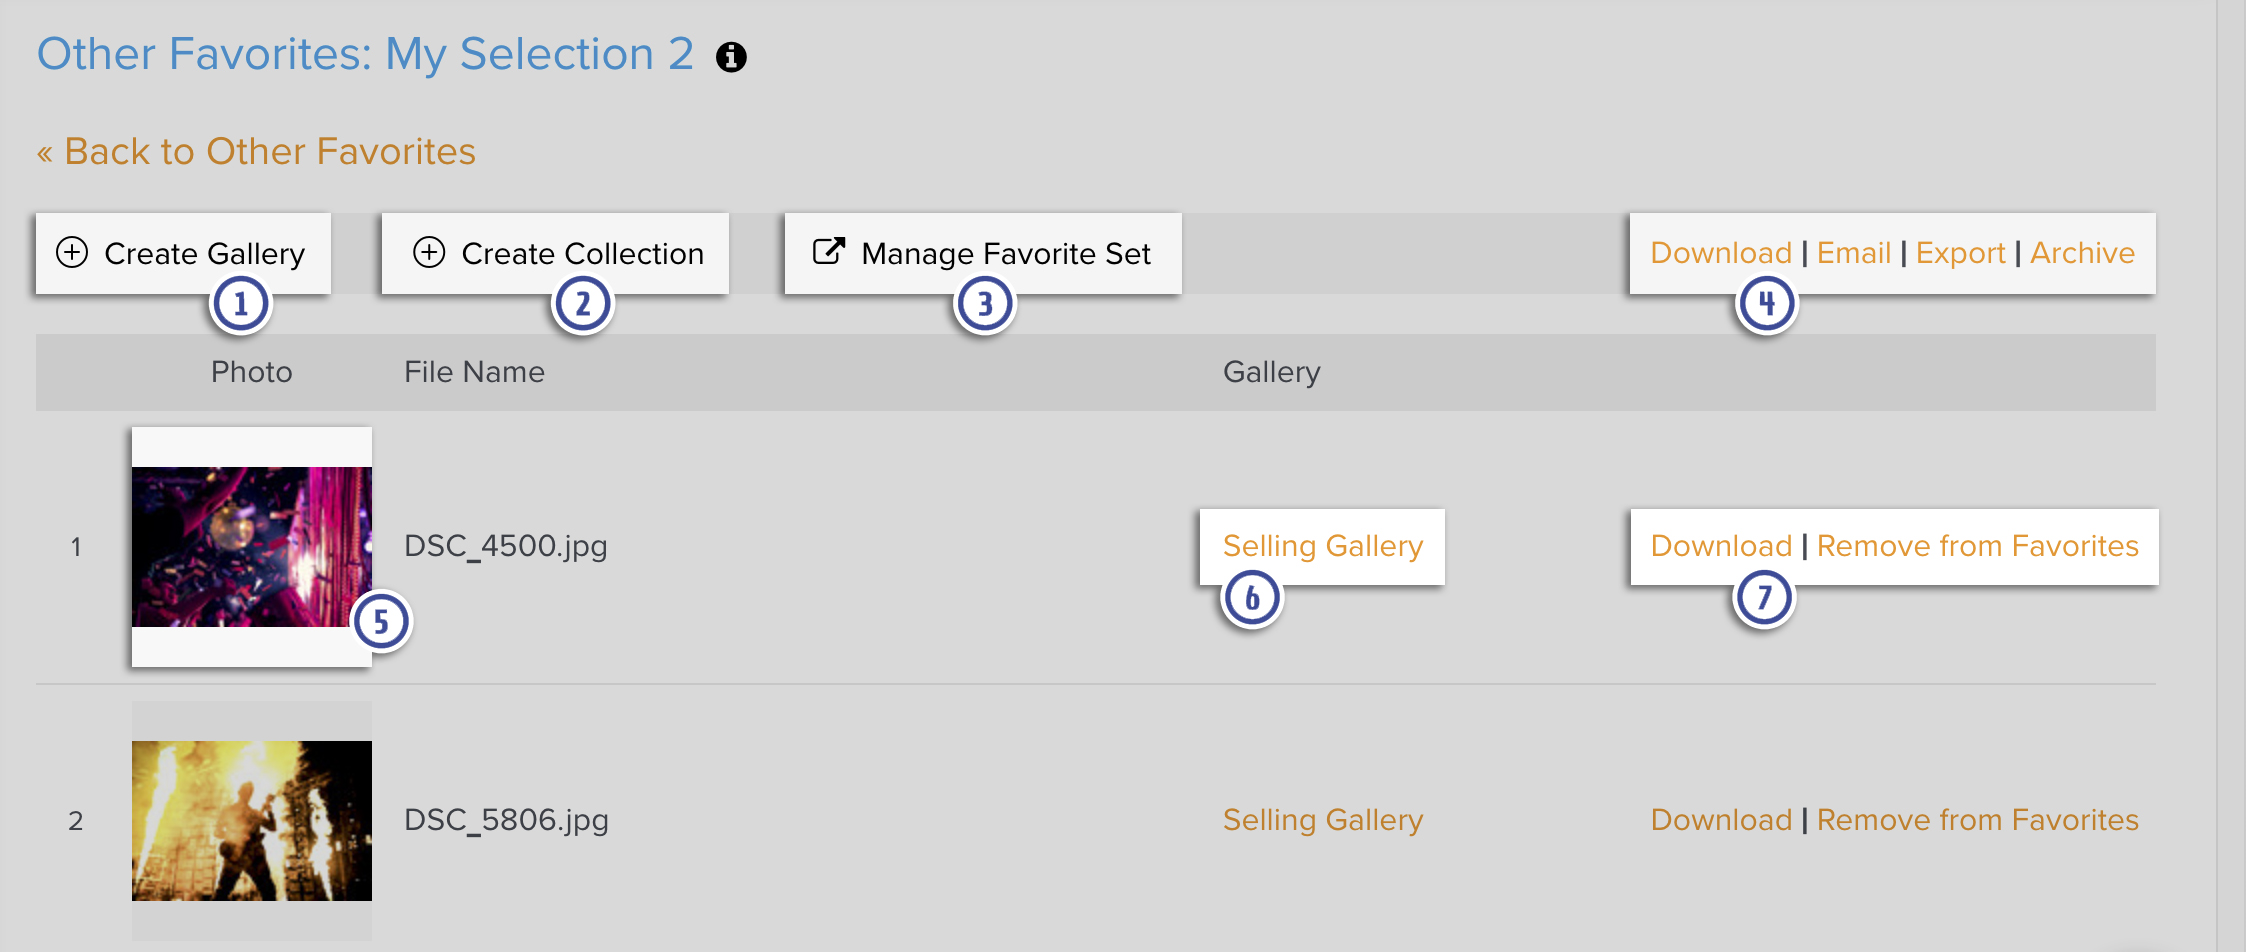Remove DSC_4500.jpg from Favorites
Viewport: 2246px width, 952px height.
tap(1977, 546)
